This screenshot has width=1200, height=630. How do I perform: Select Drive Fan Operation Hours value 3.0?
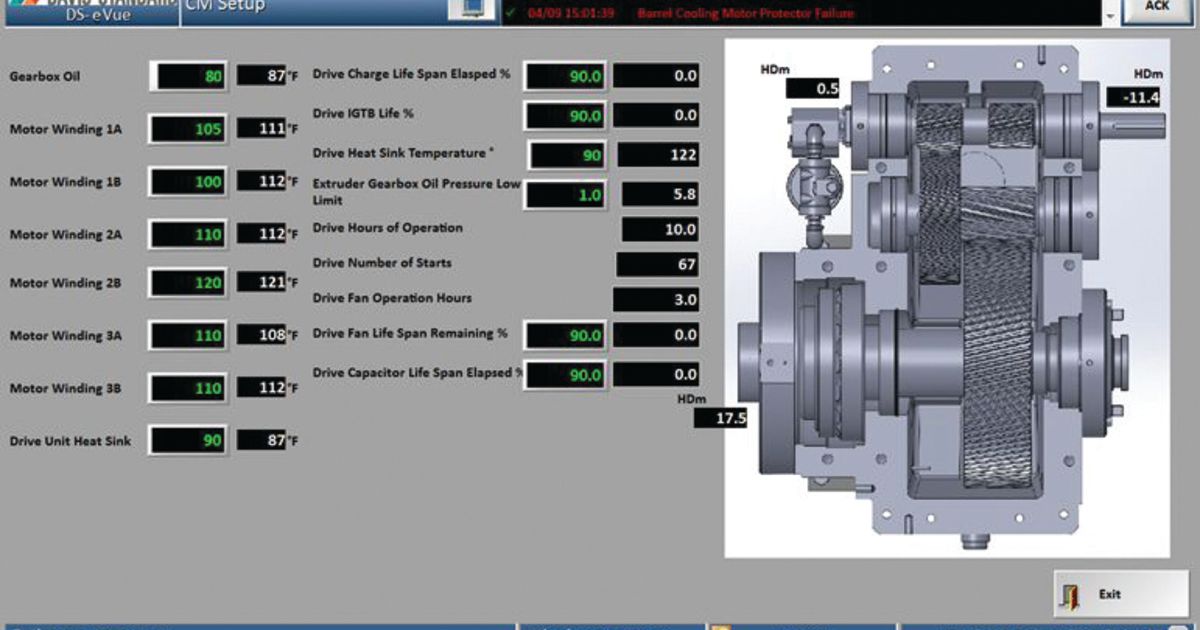pyautogui.click(x=656, y=299)
